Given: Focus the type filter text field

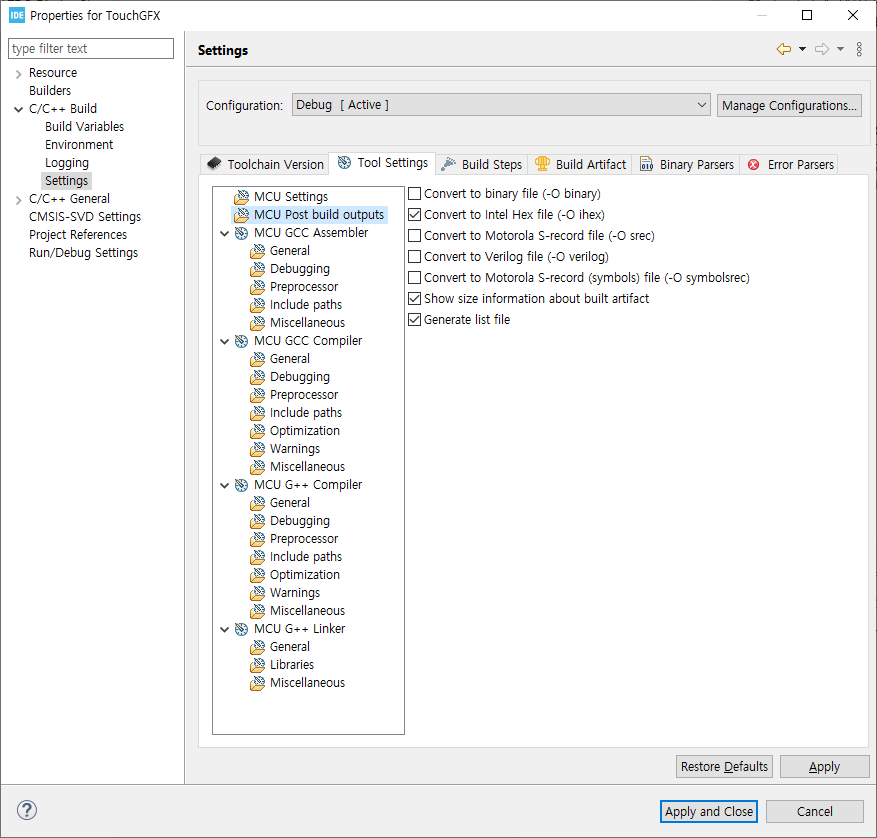Looking at the screenshot, I should (x=91, y=49).
